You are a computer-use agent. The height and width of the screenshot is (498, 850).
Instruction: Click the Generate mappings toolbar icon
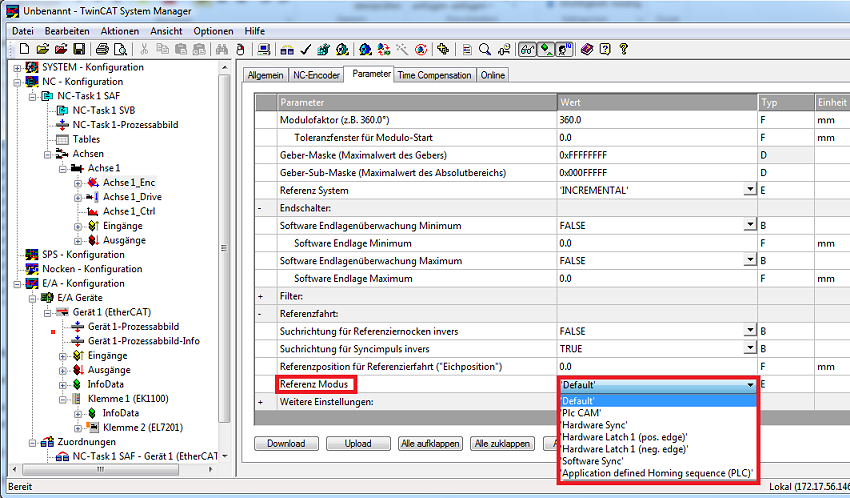(x=287, y=49)
